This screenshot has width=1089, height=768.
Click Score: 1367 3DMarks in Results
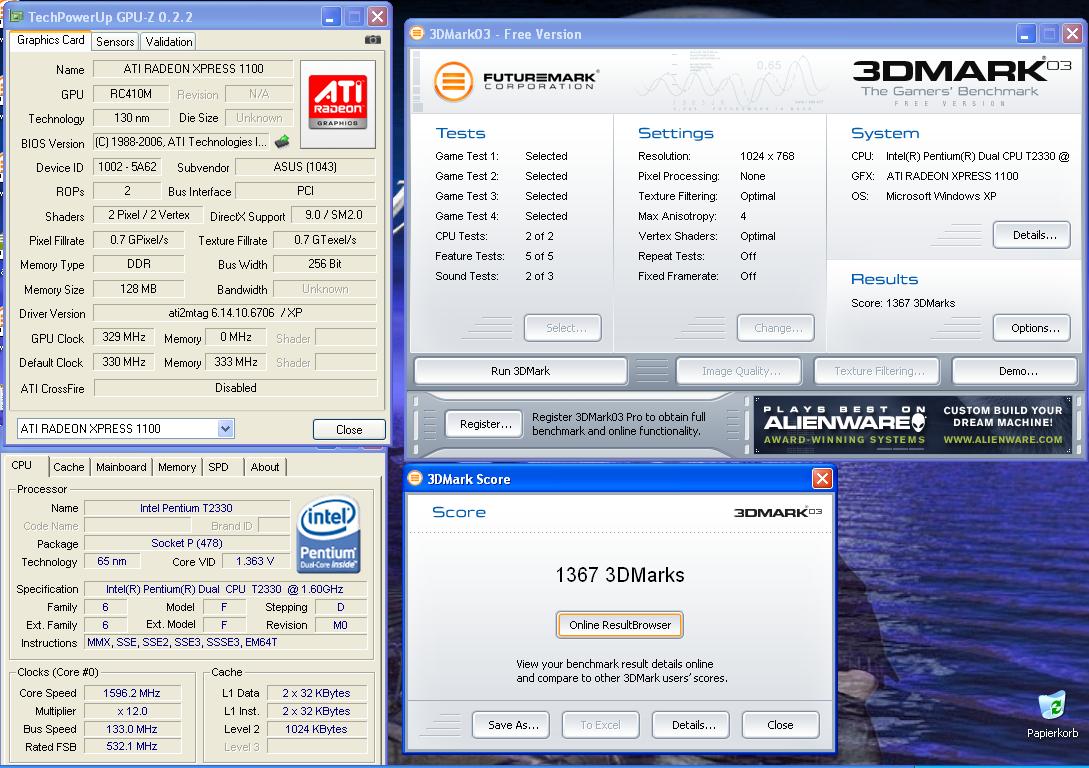(x=903, y=303)
